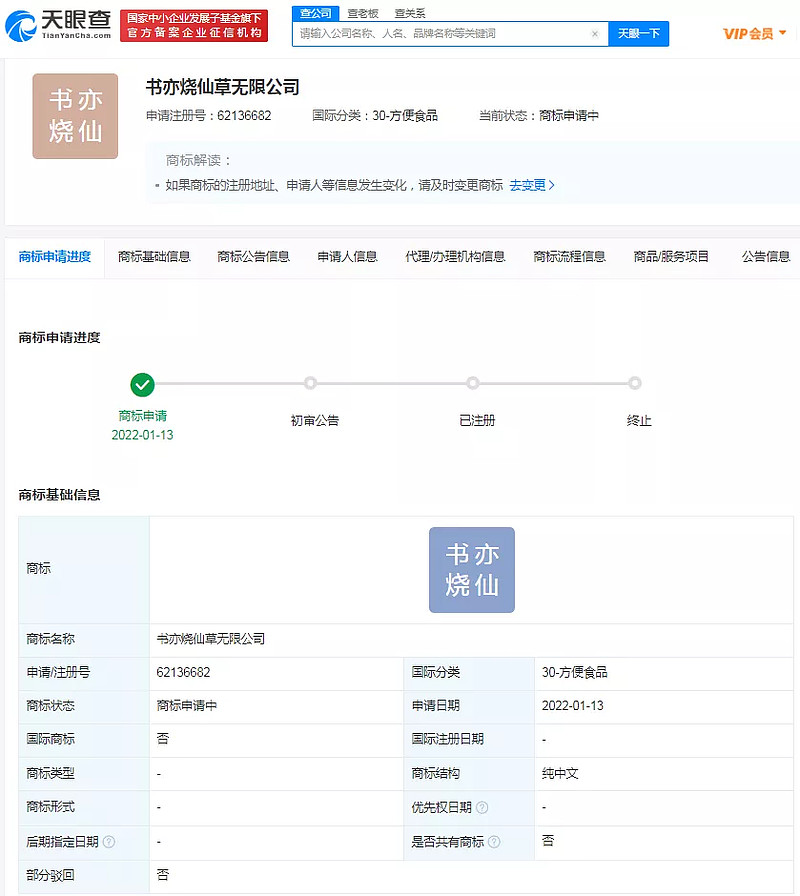The image size is (800, 896).
Task: Click the 天眼一下 search button
Action: tap(638, 34)
